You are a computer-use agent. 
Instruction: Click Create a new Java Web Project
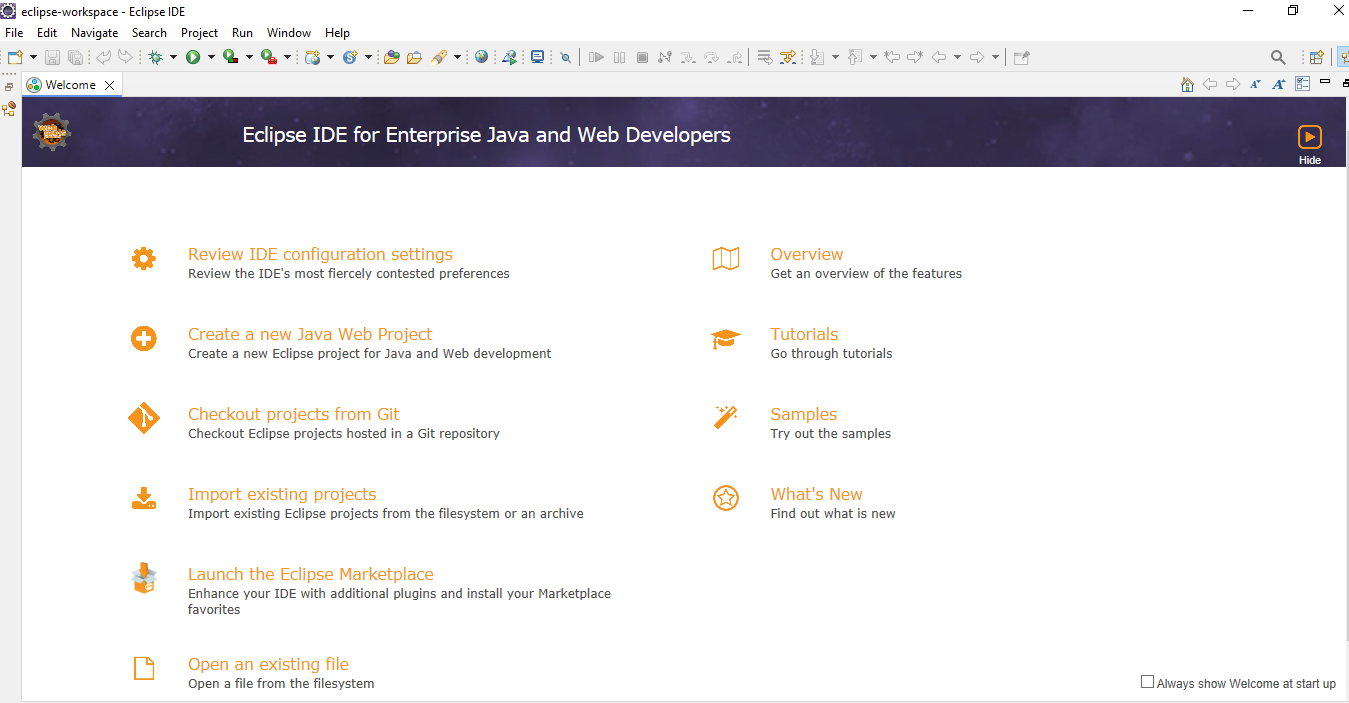tap(310, 334)
